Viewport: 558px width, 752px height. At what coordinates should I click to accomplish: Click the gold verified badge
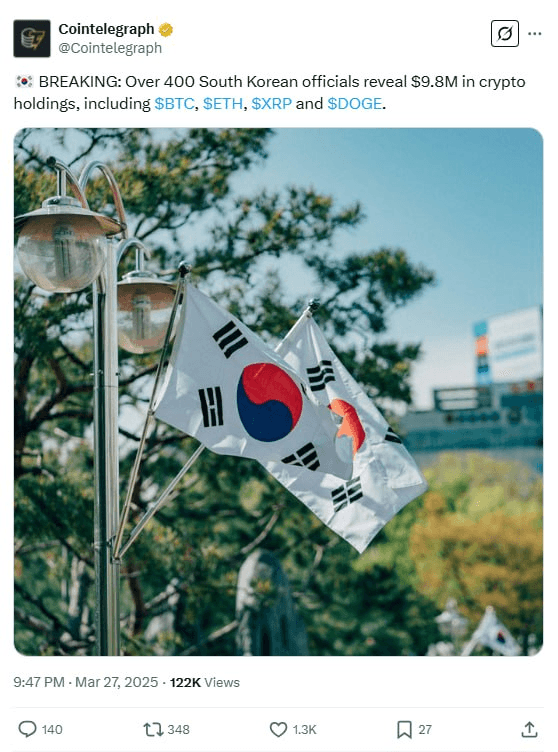coord(166,30)
